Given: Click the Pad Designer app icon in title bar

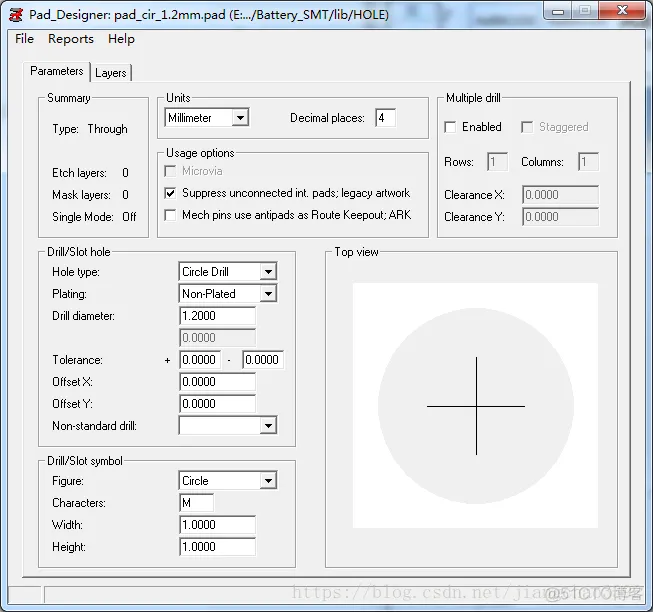Looking at the screenshot, I should [16, 15].
